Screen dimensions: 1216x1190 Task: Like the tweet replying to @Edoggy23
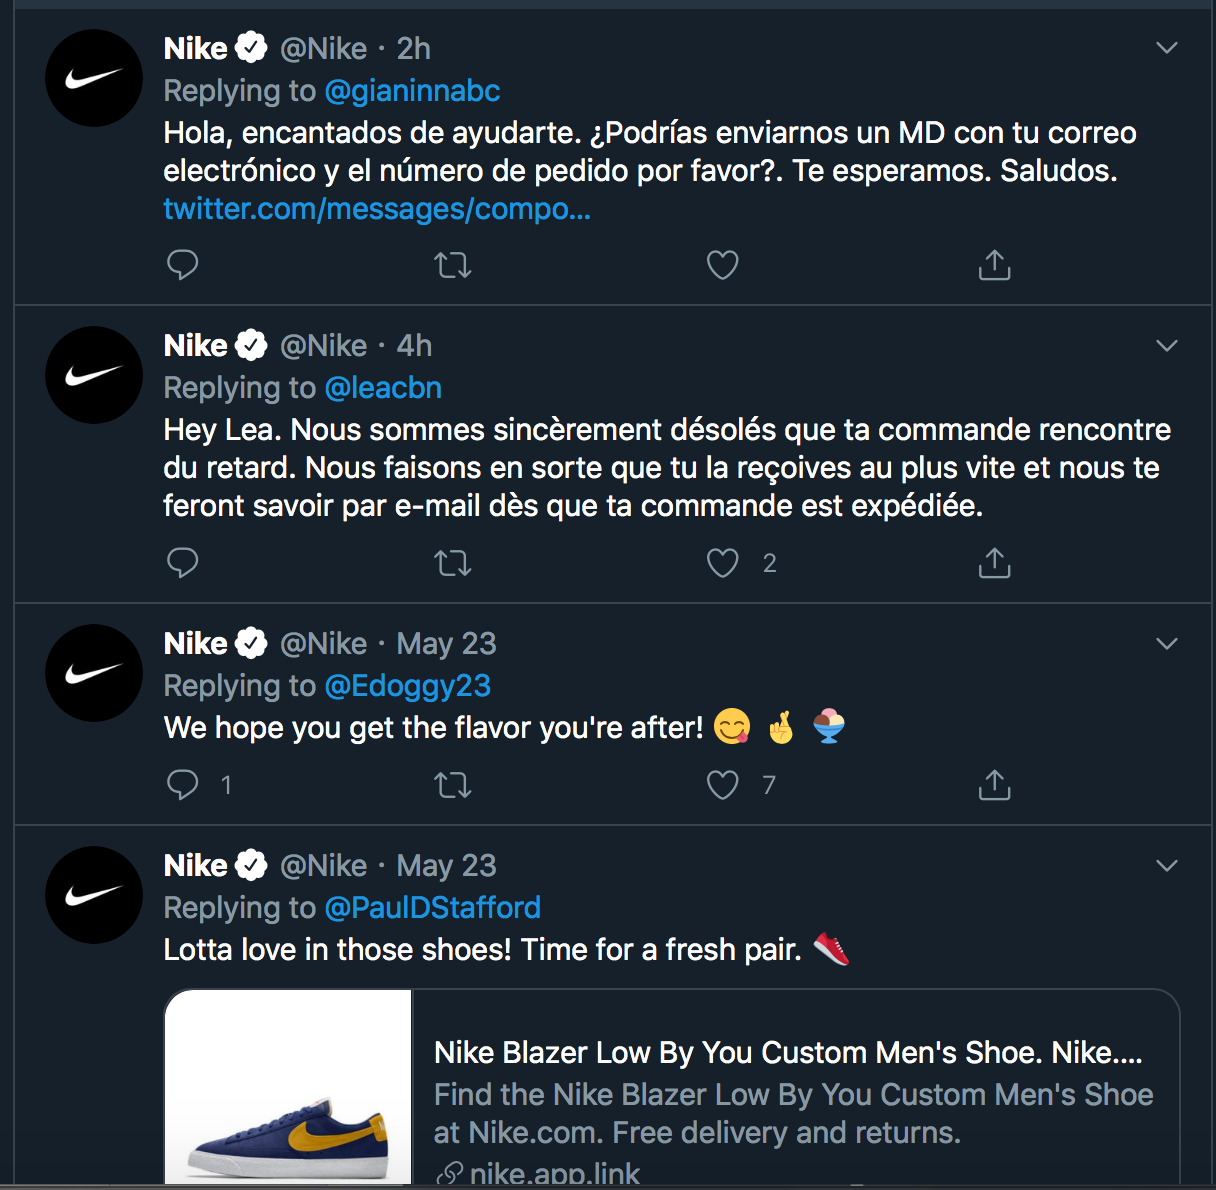(722, 785)
